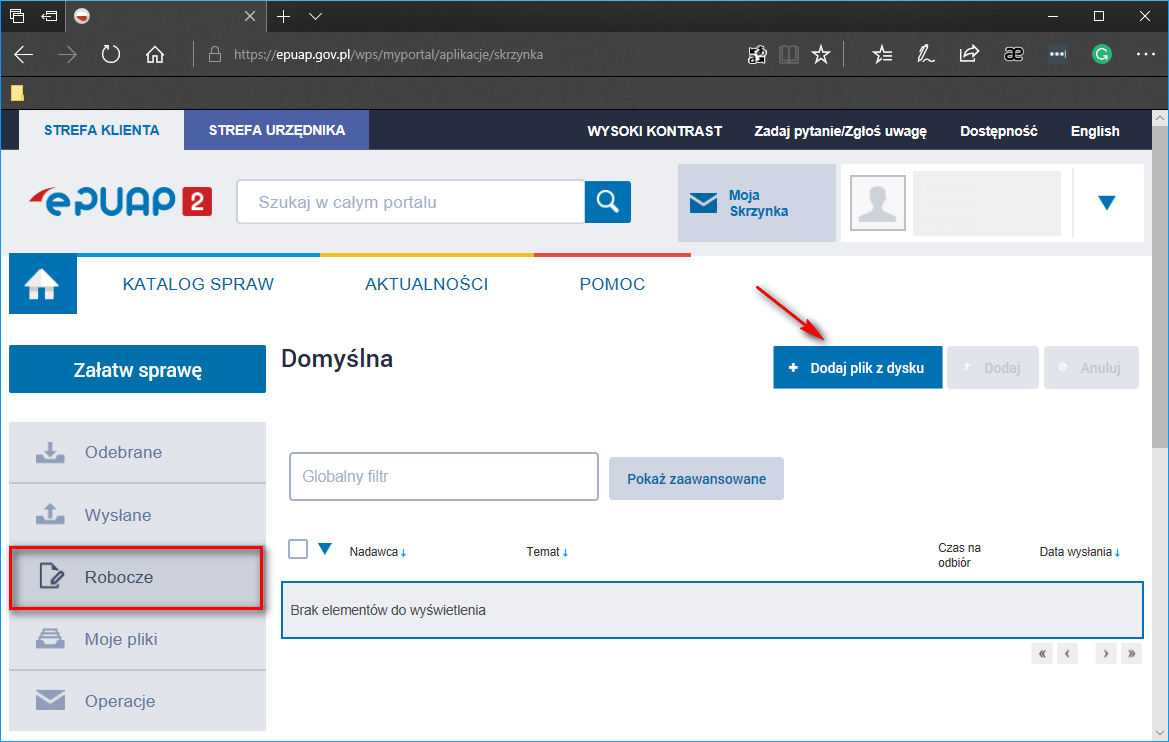This screenshot has width=1169, height=742.
Task: Sort by Data wysłania column arrow
Action: [x=1117, y=553]
